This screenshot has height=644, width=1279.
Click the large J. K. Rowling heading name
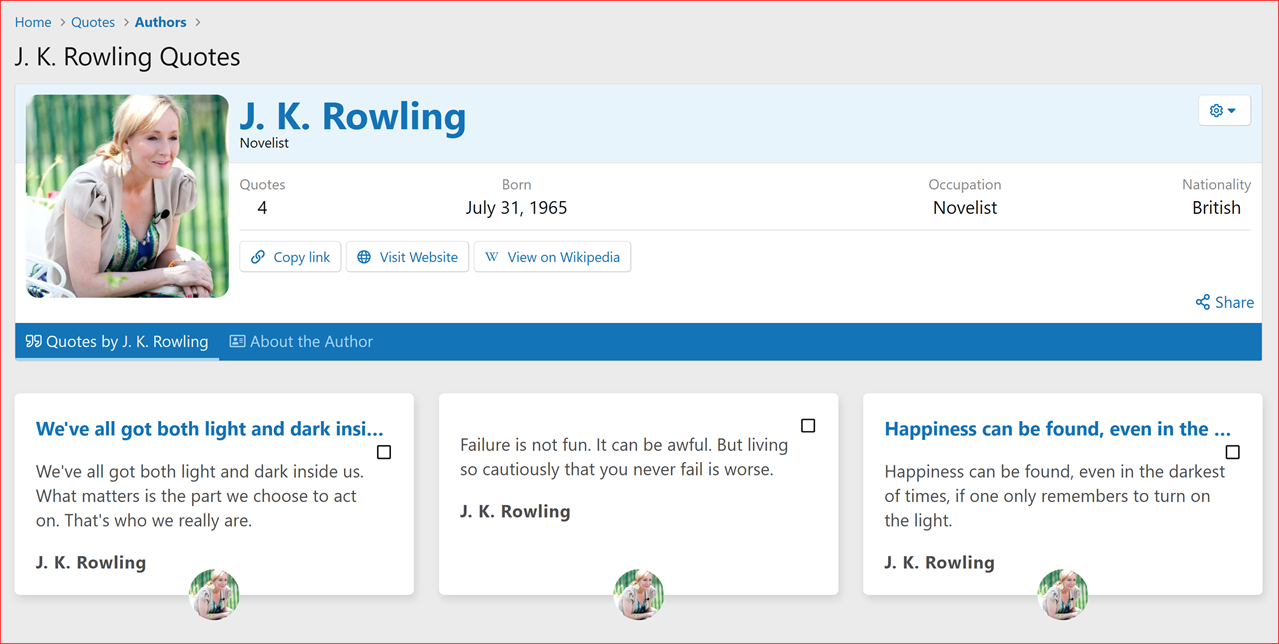[x=353, y=116]
